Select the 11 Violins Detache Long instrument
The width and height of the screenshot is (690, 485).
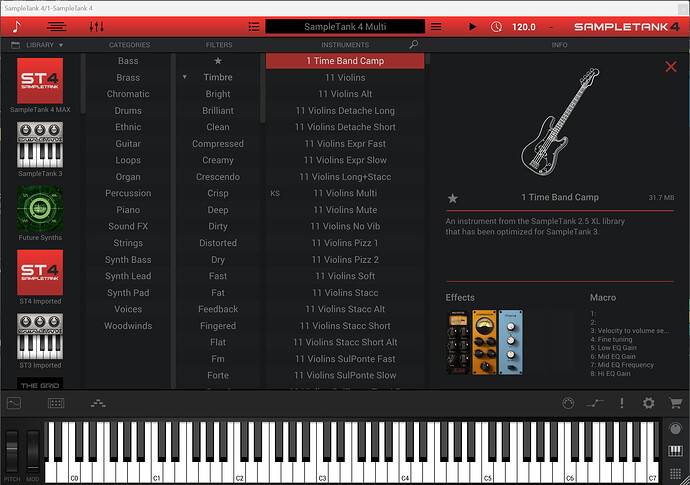345,110
